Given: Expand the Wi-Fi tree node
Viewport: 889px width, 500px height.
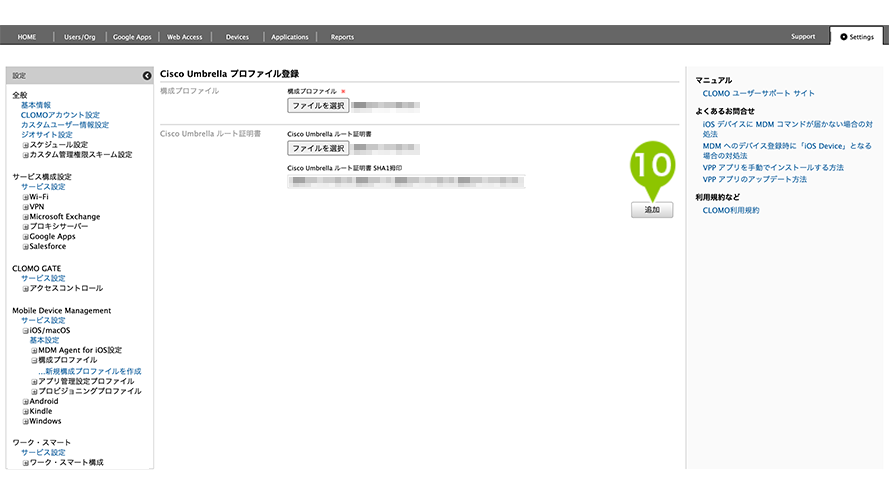Looking at the screenshot, I should (x=26, y=197).
